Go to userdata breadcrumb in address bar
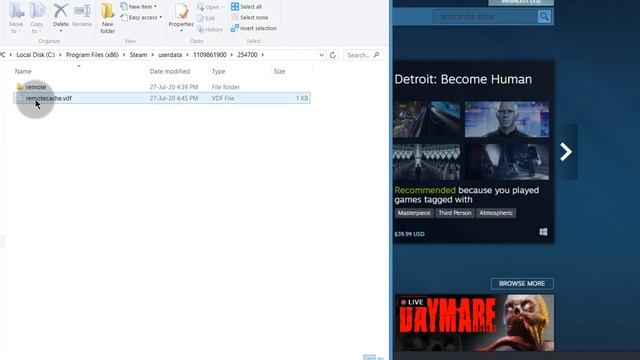This screenshot has height=360, width=640. [x=170, y=55]
